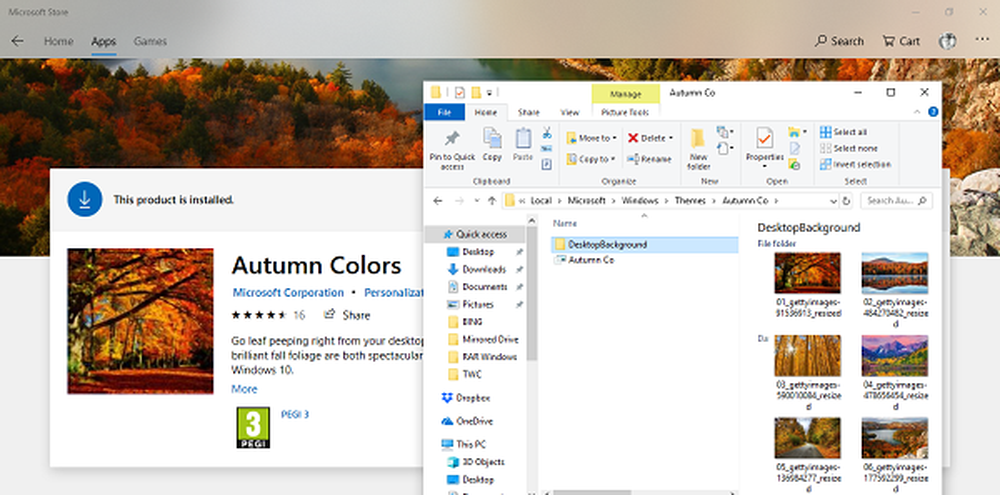The width and height of the screenshot is (1000, 495).
Task: Click Pin to Quick access in File Explorer
Action: tap(452, 150)
